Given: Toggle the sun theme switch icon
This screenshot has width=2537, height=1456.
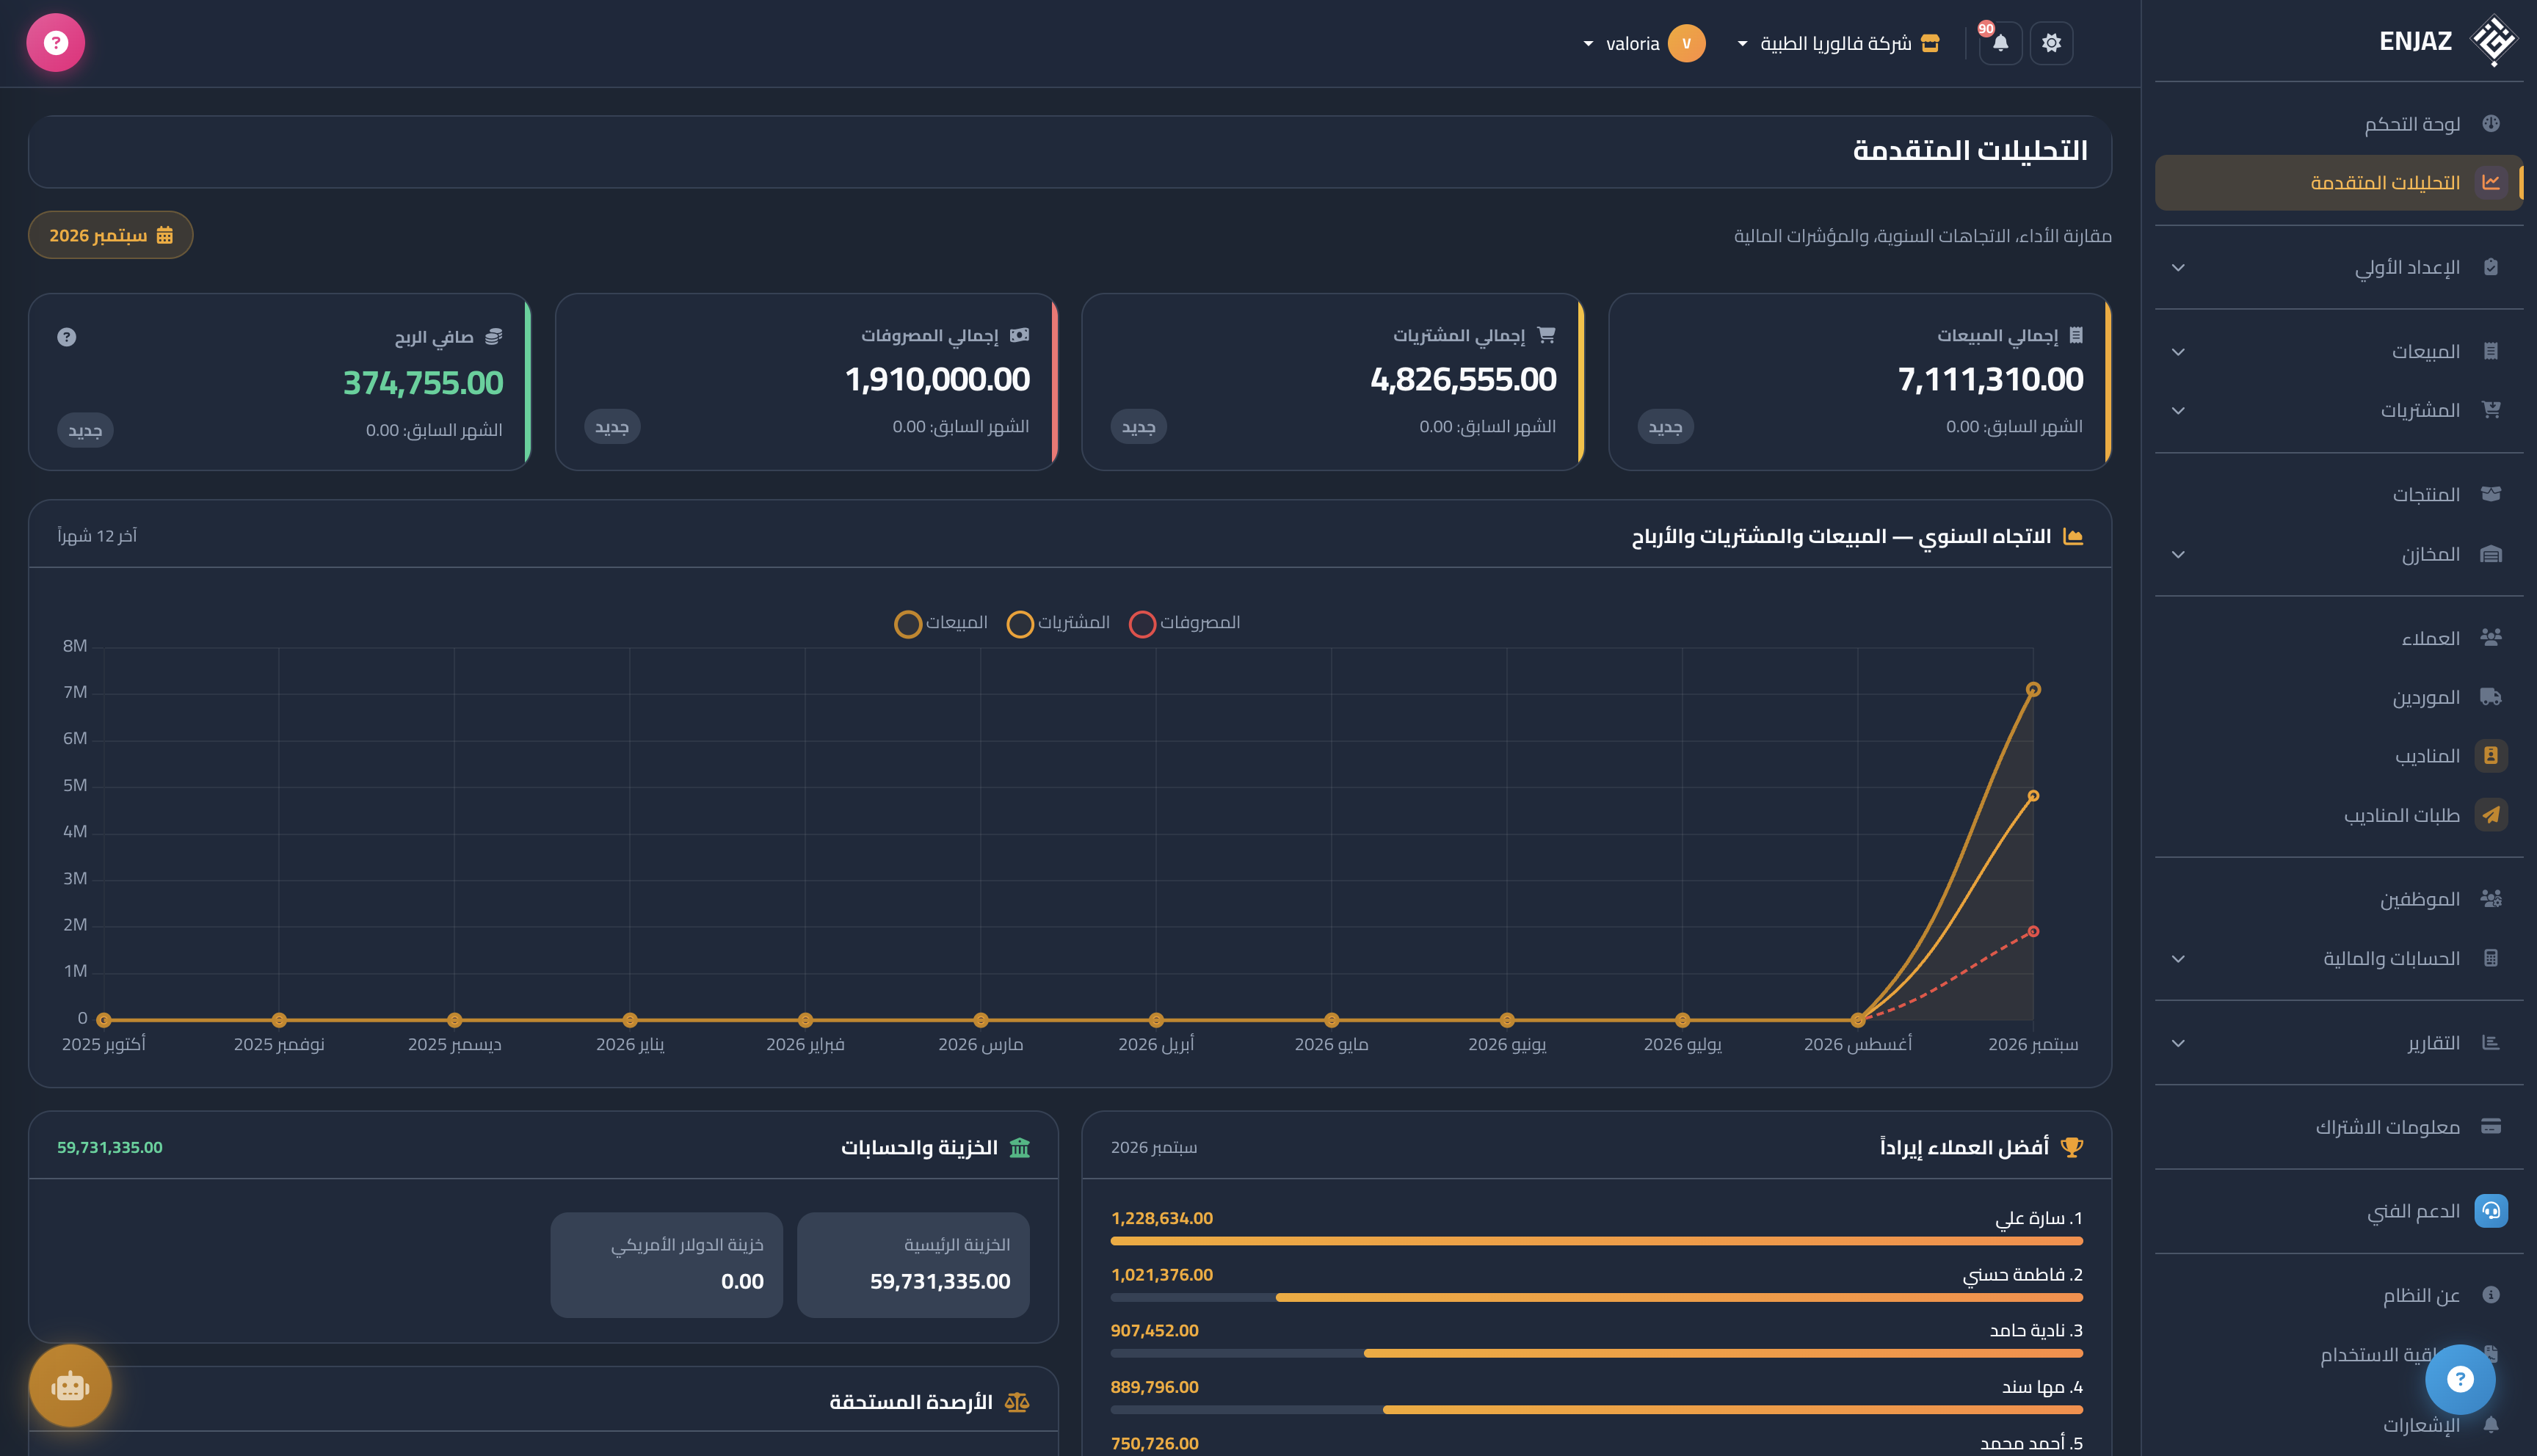Looking at the screenshot, I should tap(2051, 43).
